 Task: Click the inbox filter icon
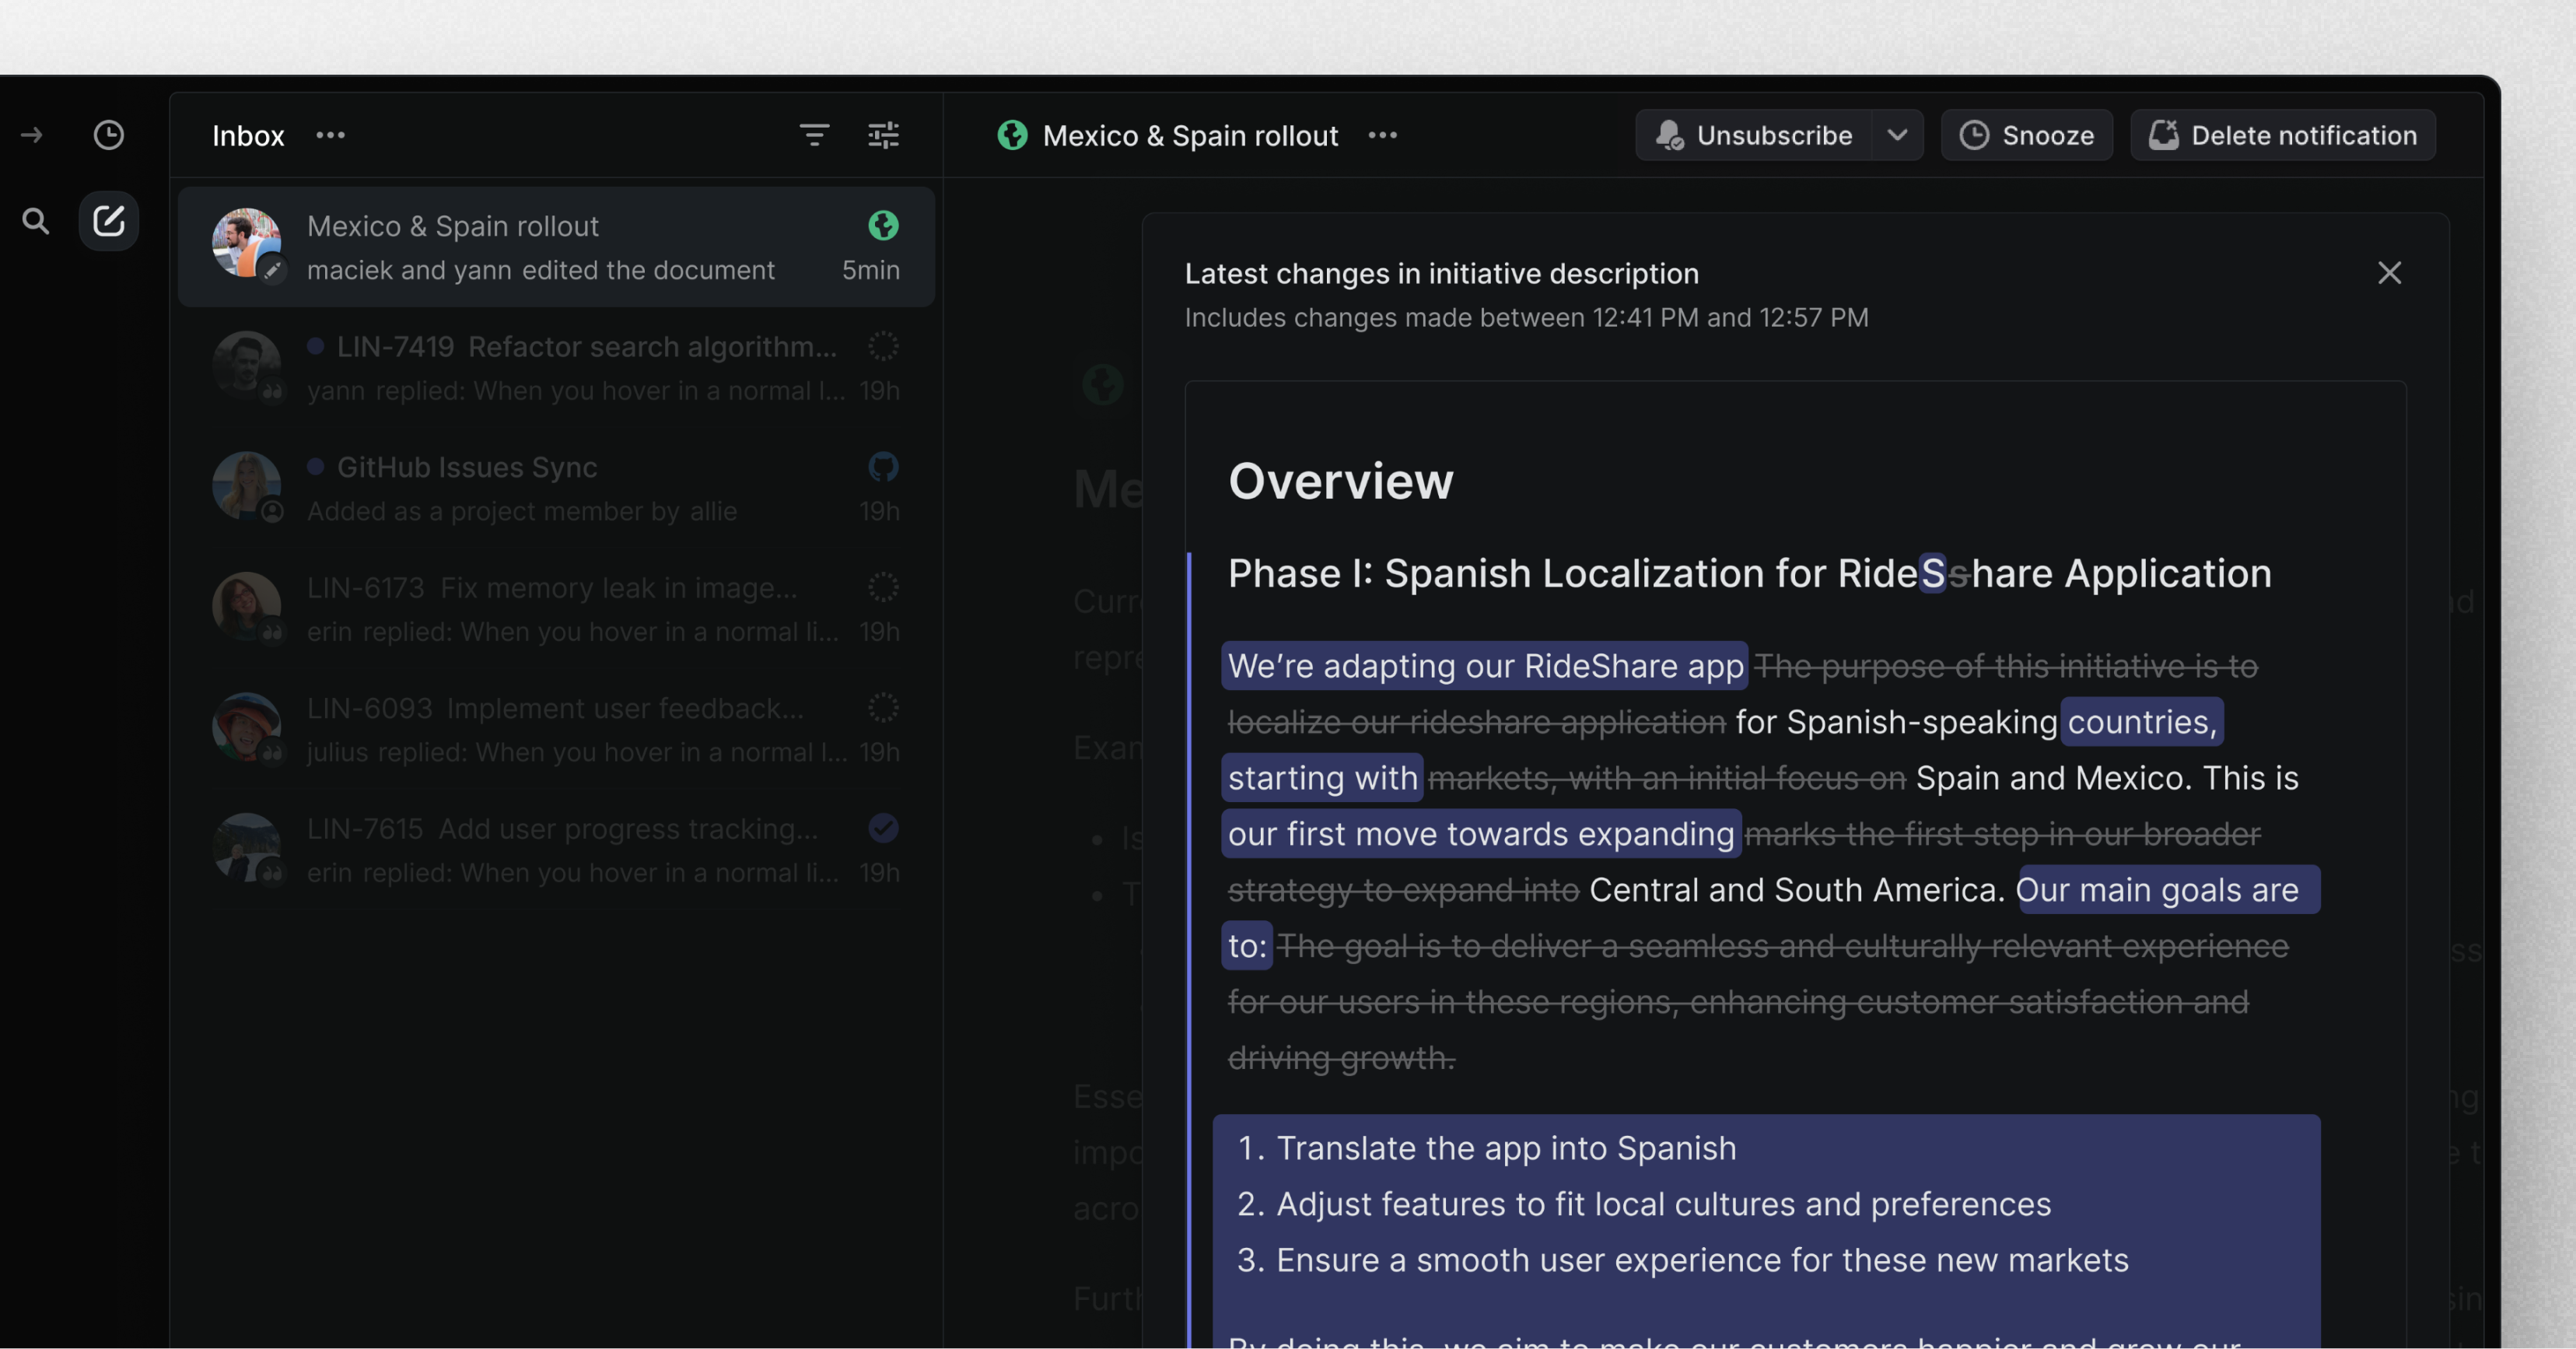pyautogui.click(x=814, y=135)
